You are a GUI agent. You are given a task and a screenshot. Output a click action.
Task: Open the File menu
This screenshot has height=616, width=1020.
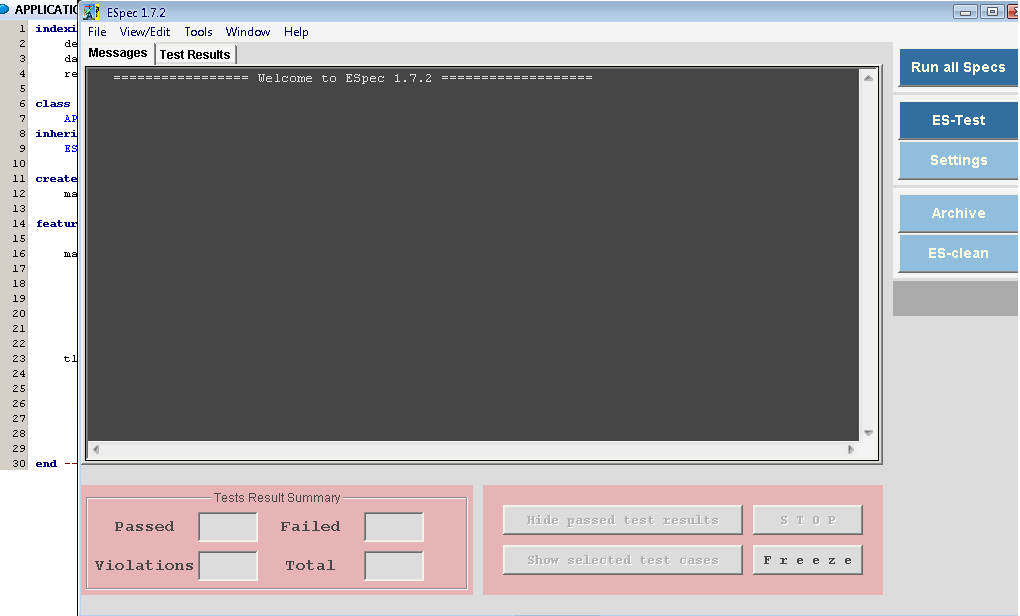coord(97,32)
